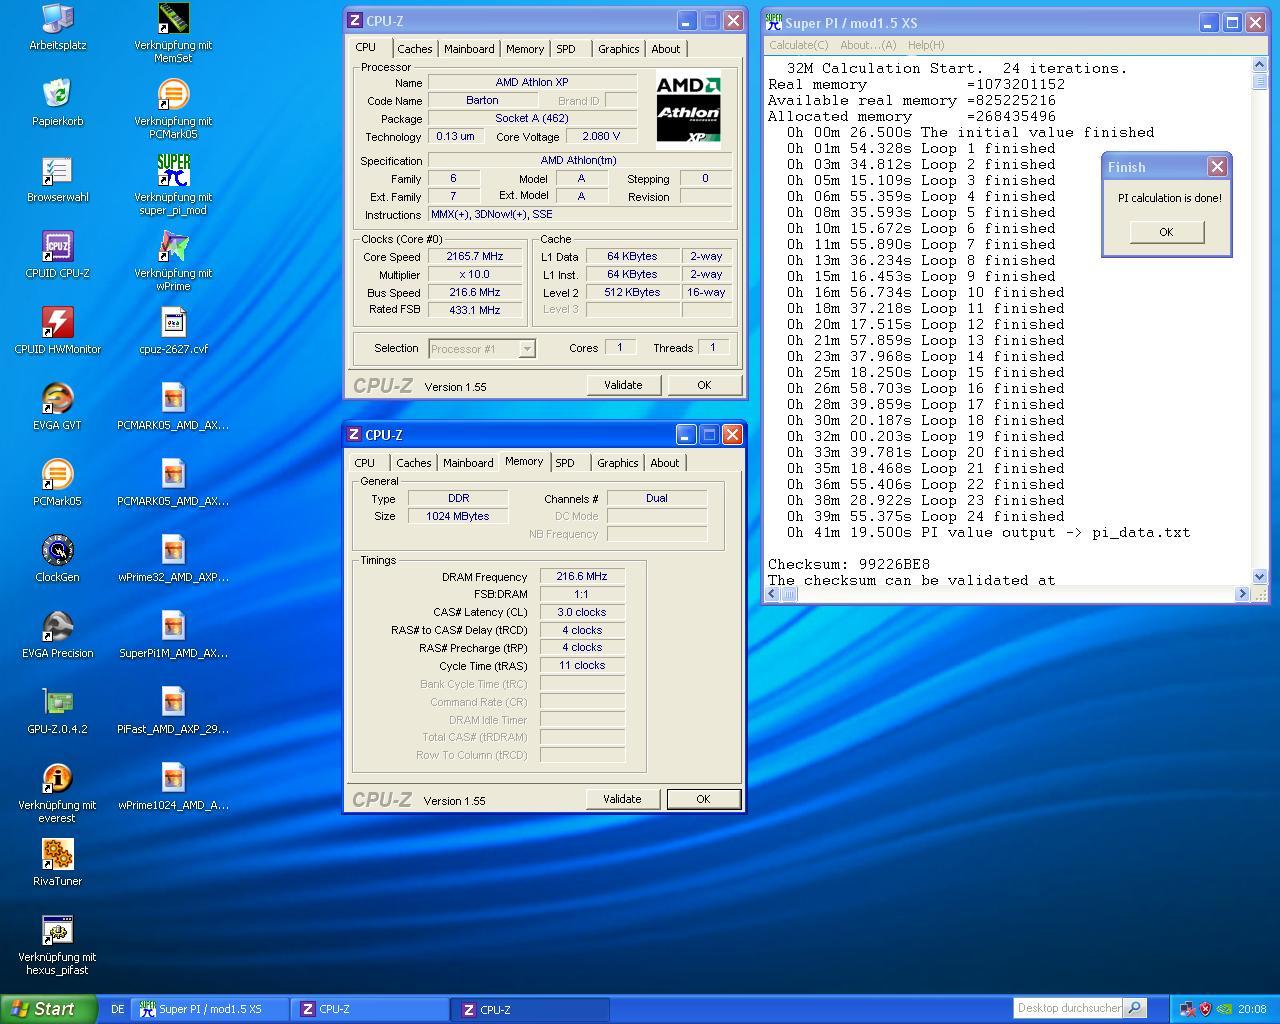The image size is (1280, 1024).
Task: Click the Checksum: 99226BE8 line
Action: click(849, 564)
